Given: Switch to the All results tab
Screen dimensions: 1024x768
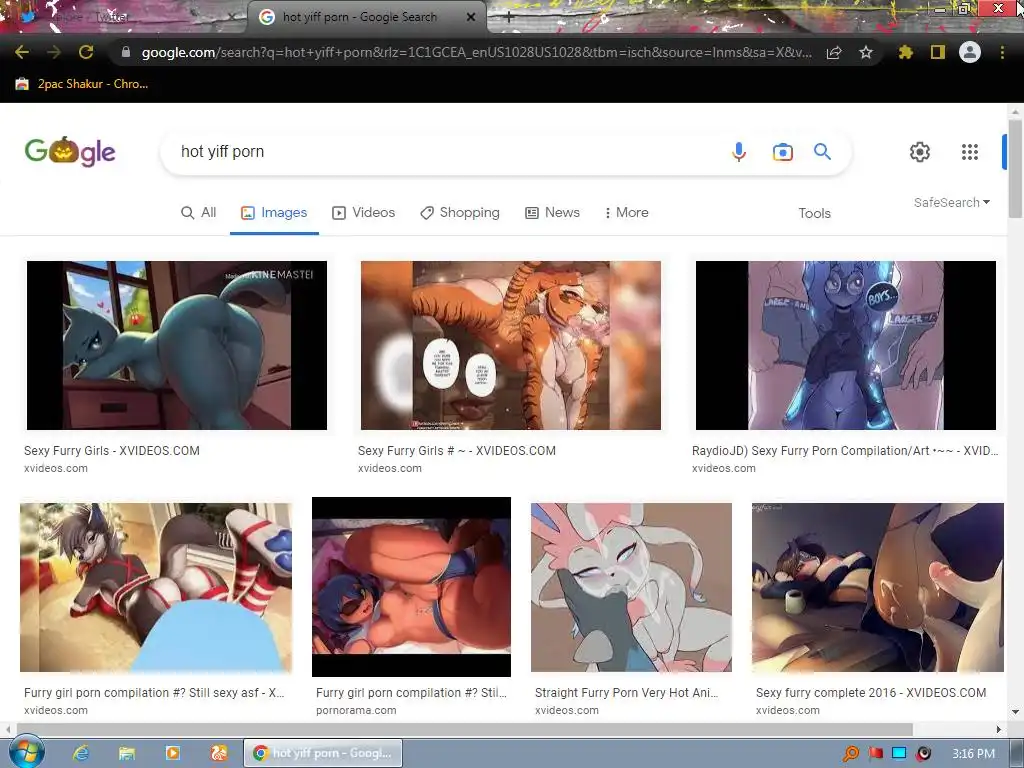Looking at the screenshot, I should click(199, 213).
